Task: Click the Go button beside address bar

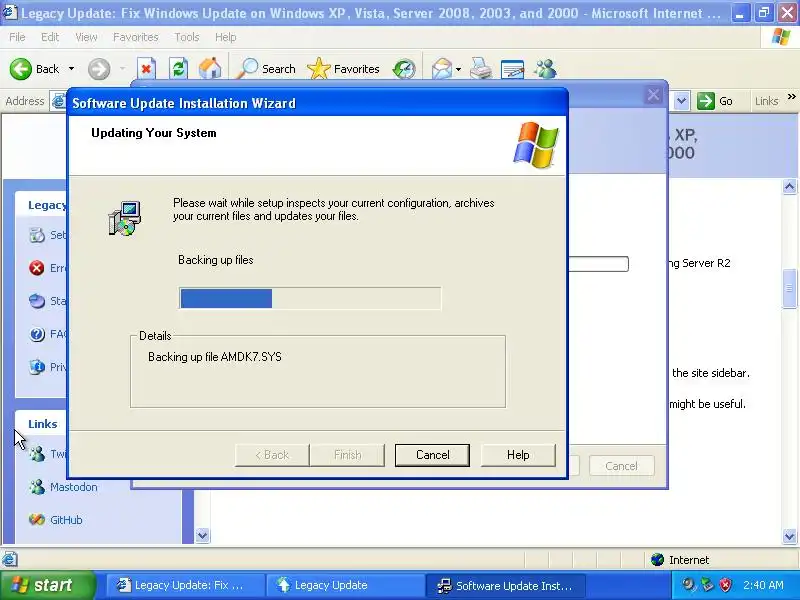Action: 715,101
